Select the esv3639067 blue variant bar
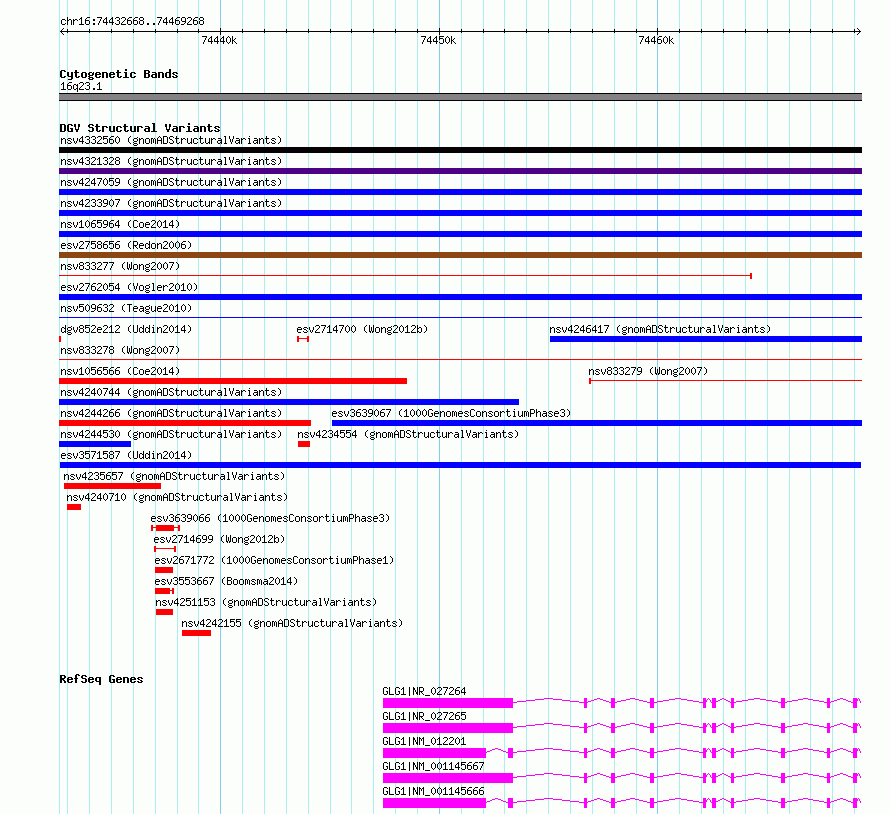The image size is (890, 814). [597, 423]
